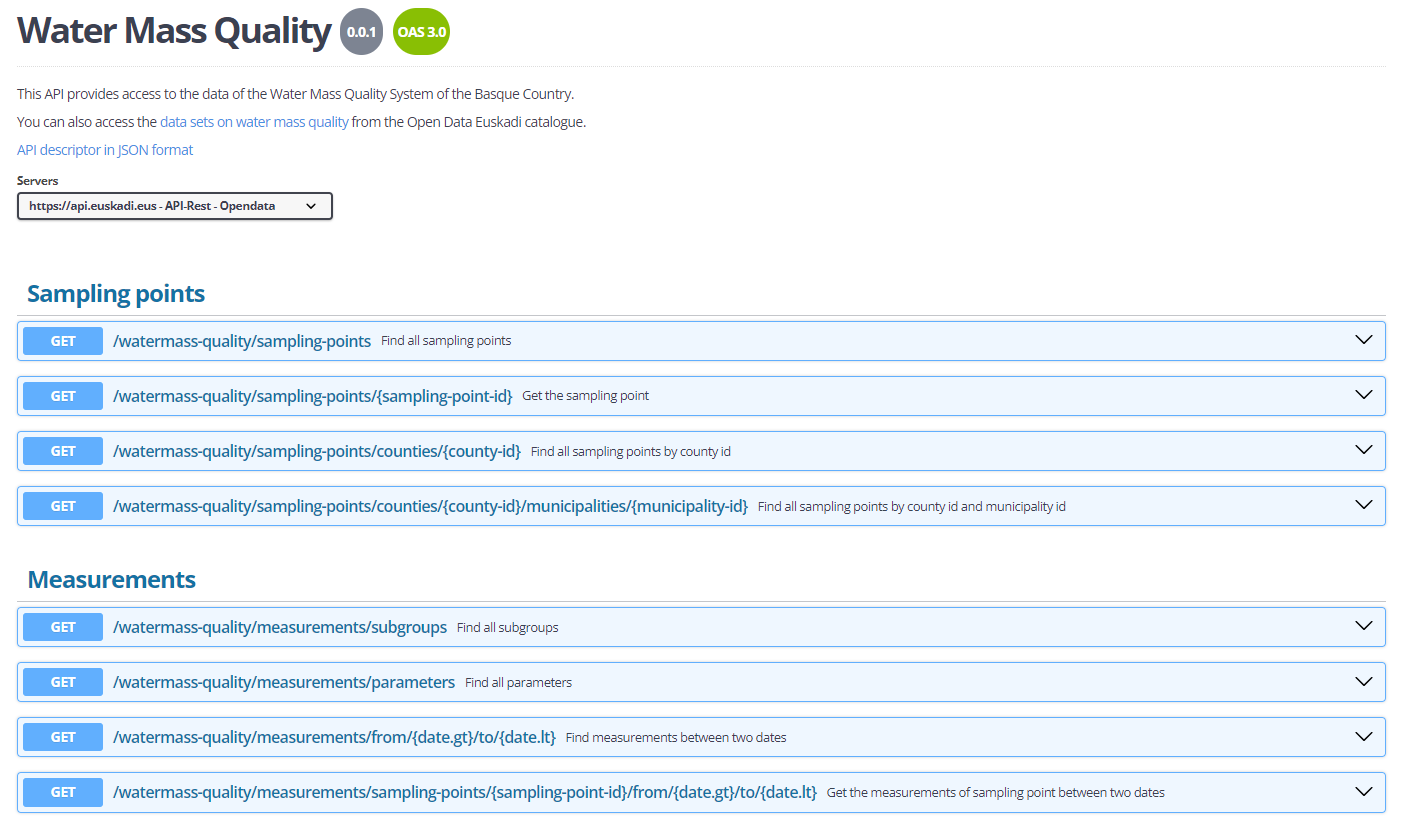Click GET button for /watermass-quality/sampling-points
1403x826 pixels.
[x=63, y=341]
